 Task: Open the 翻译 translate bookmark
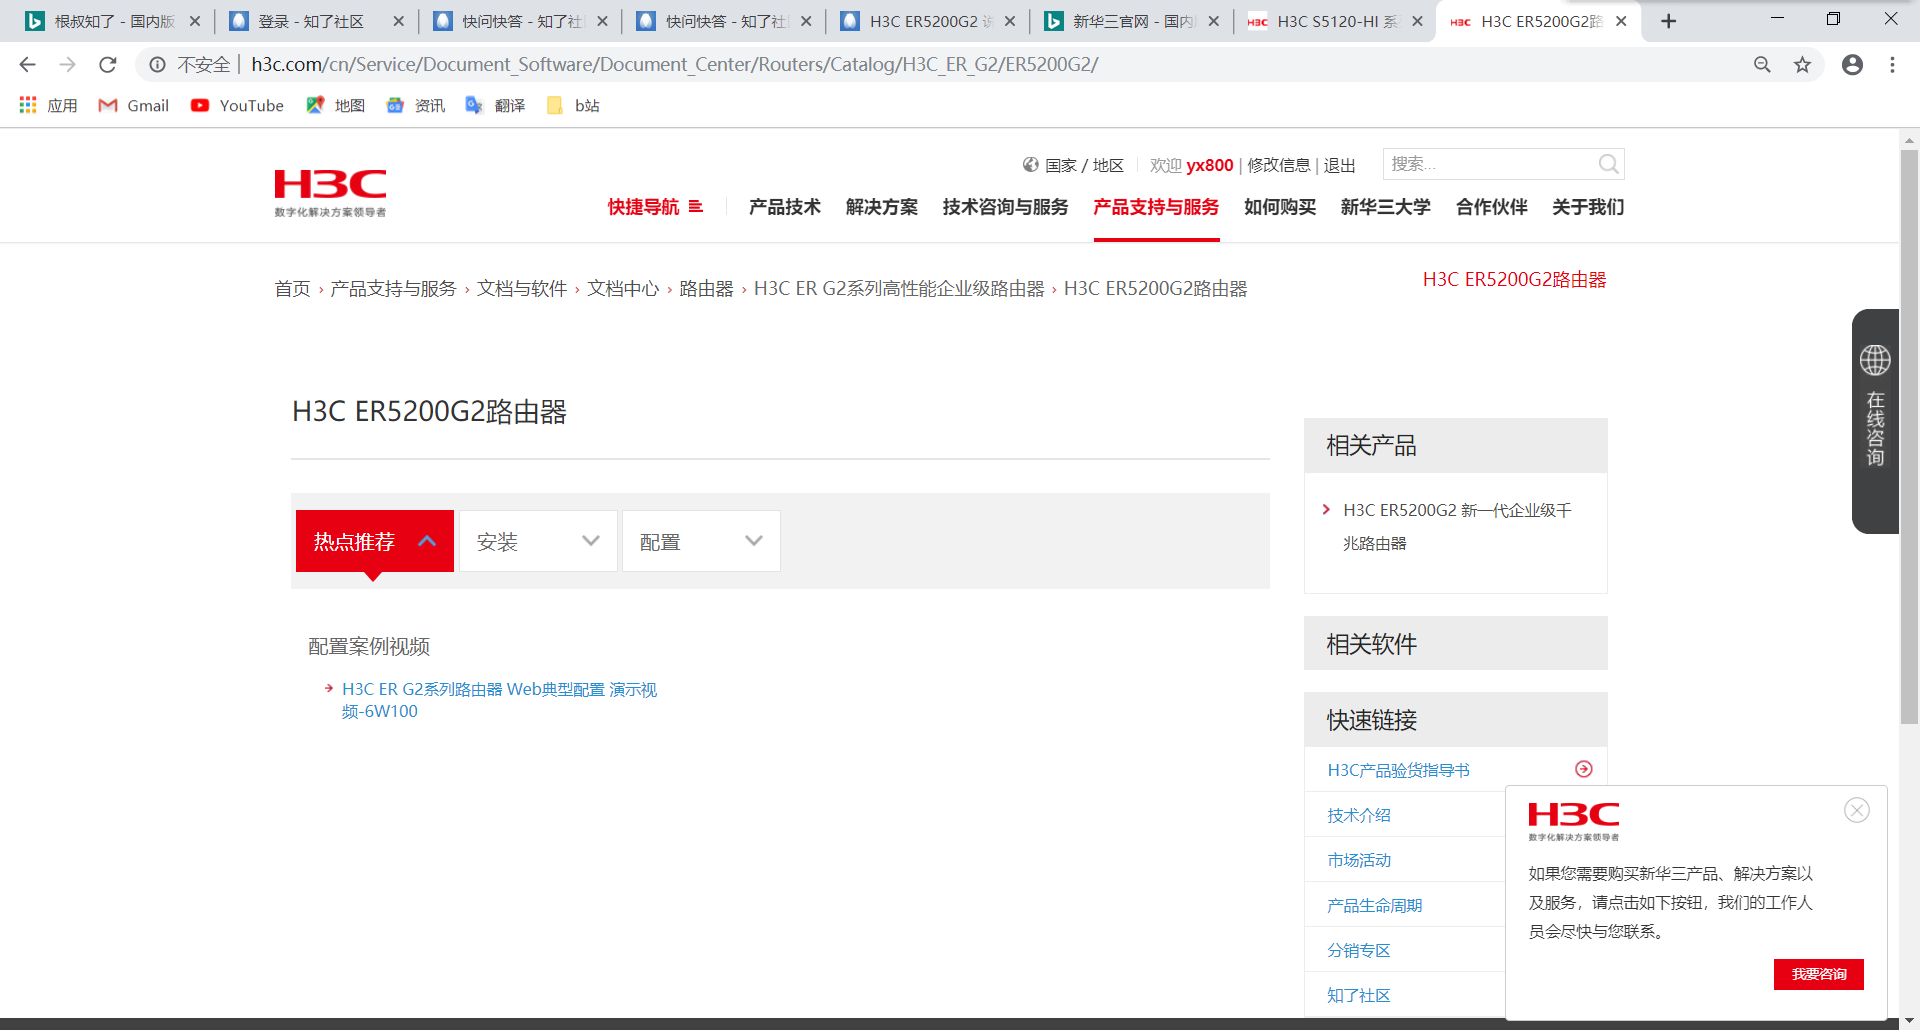click(496, 106)
